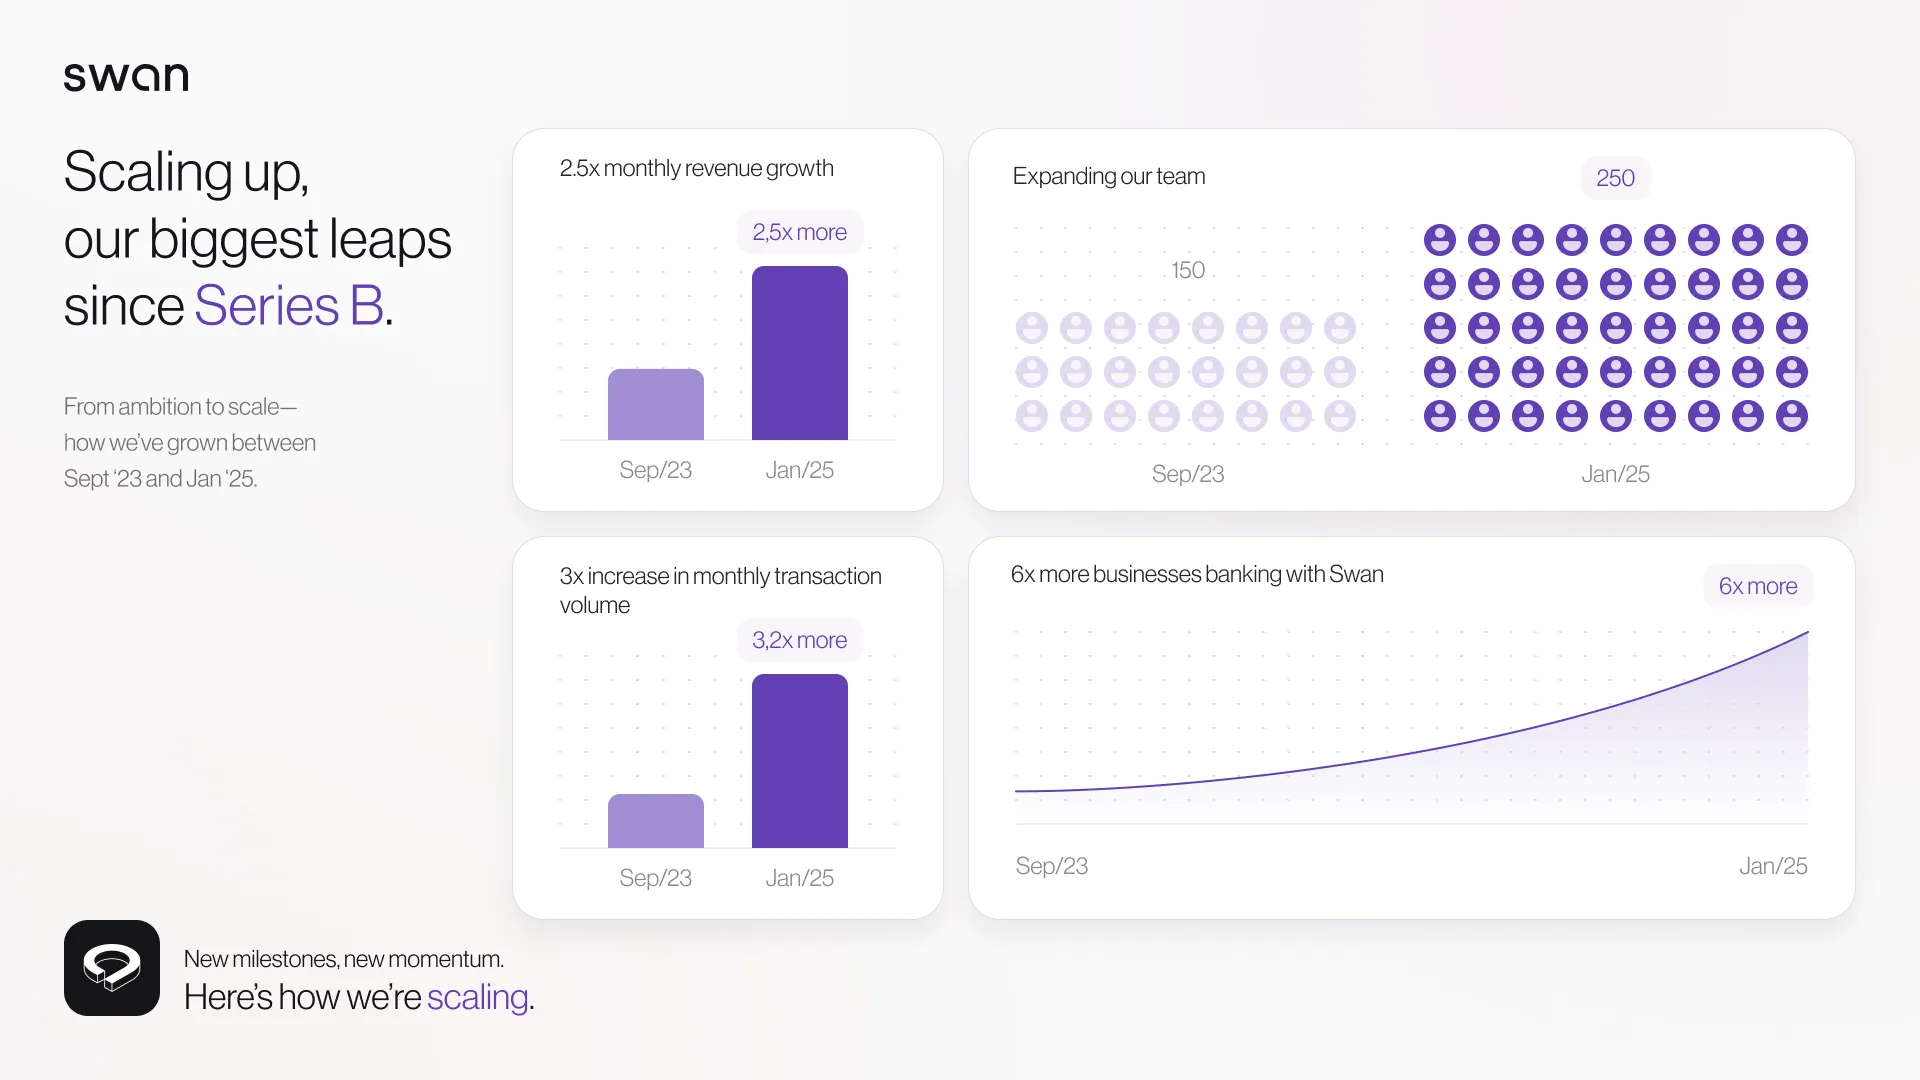Image resolution: width=1920 pixels, height=1080 pixels.
Task: Click the last faded person icon, bottom row
Action: point(1339,416)
